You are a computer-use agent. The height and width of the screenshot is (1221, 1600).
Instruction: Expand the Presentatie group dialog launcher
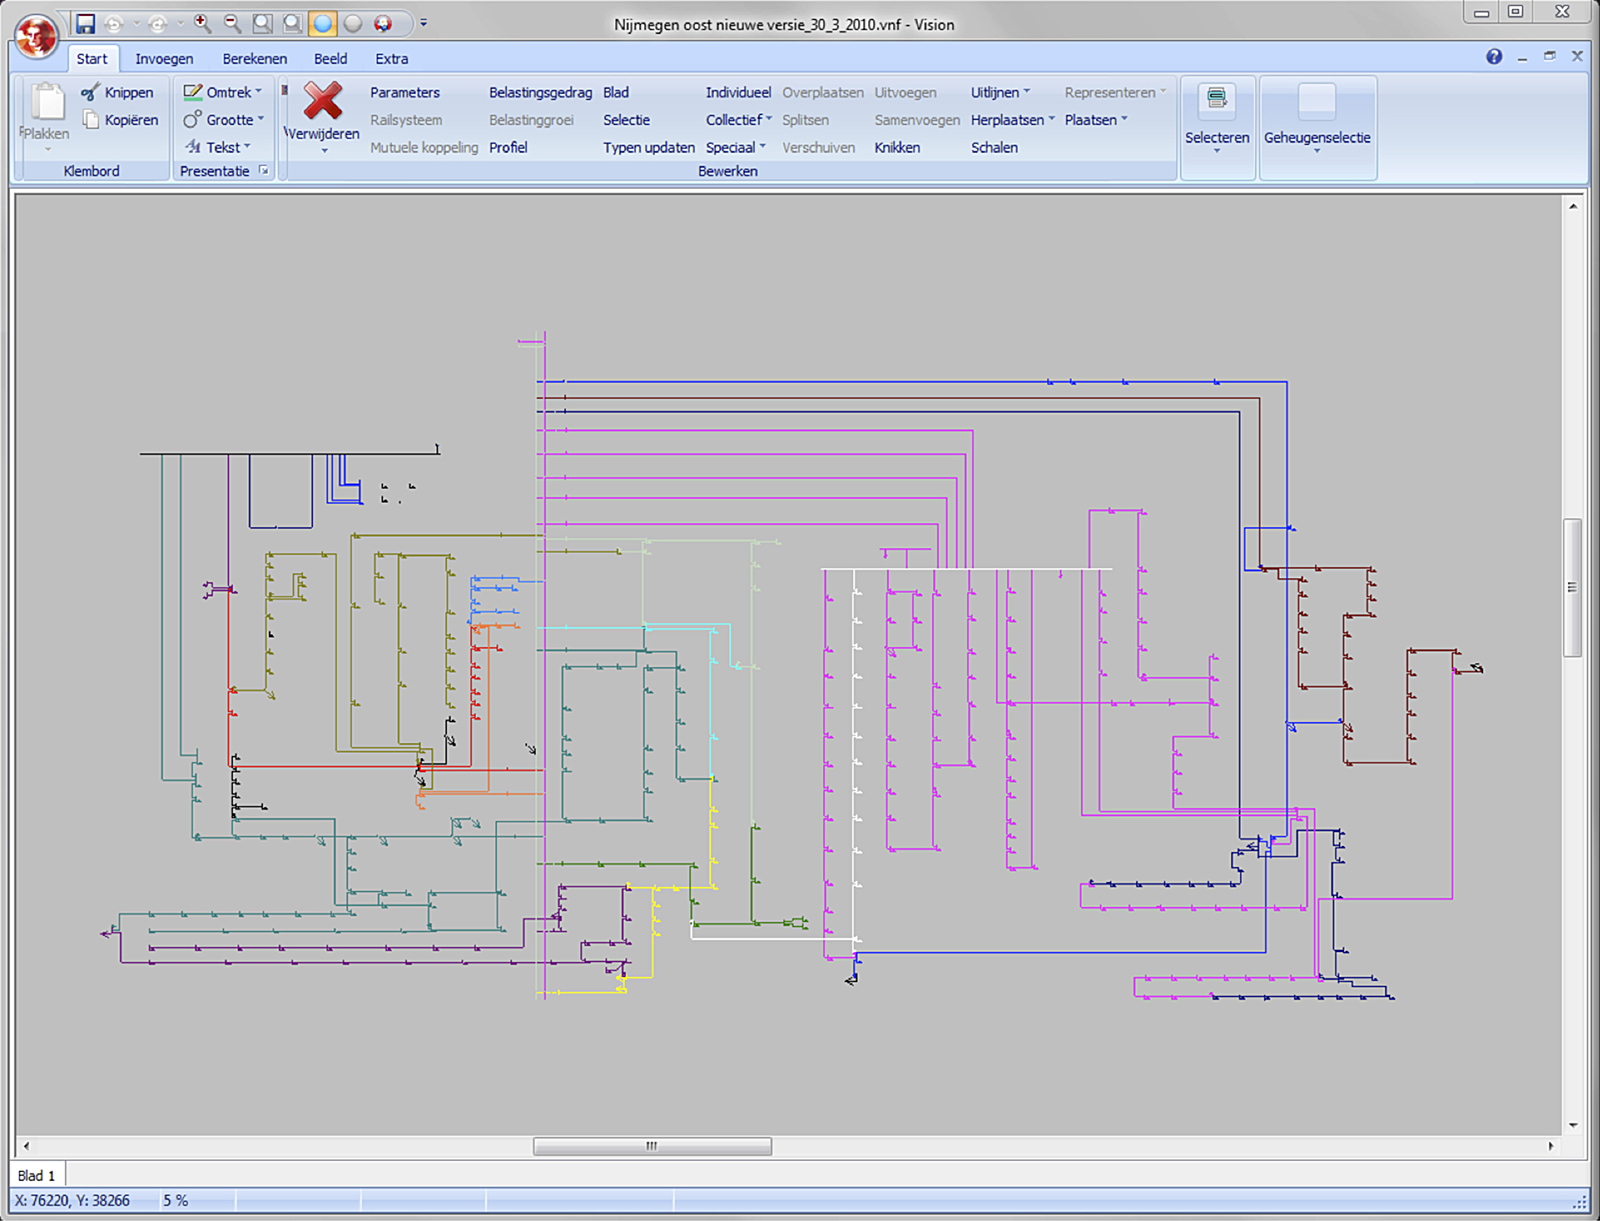pos(264,171)
